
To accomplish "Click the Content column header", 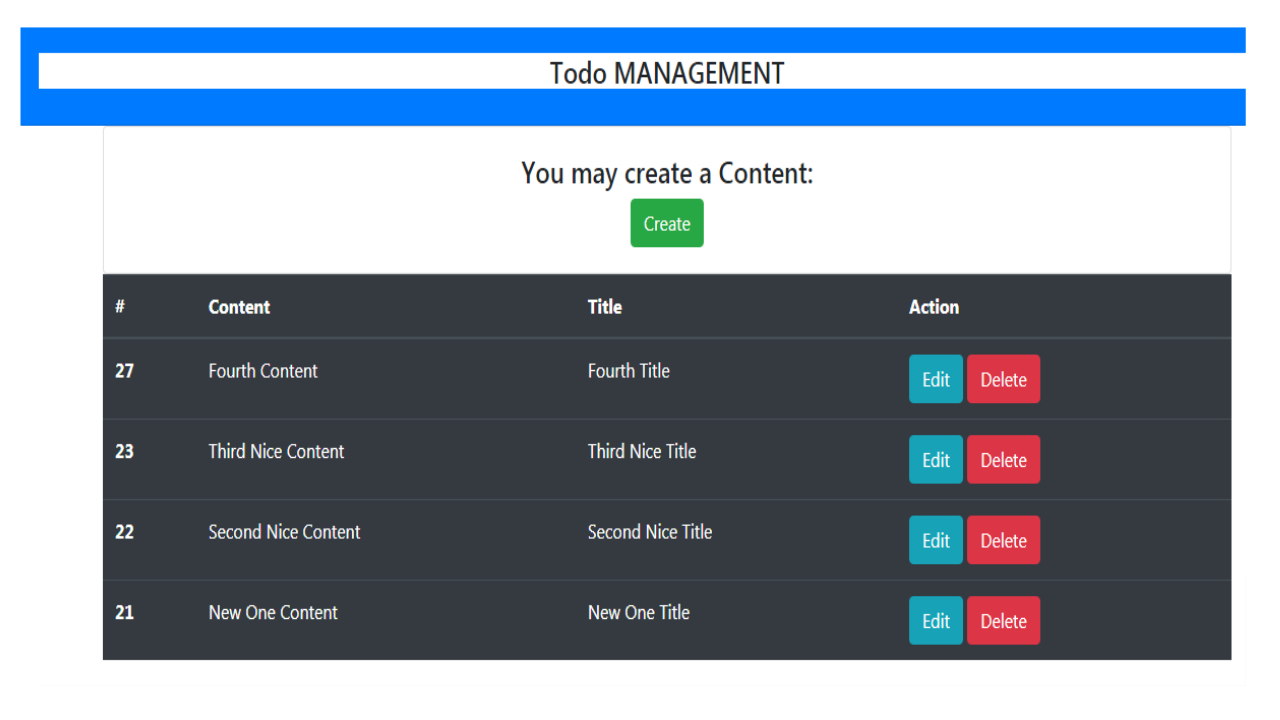I will click(x=239, y=307).
